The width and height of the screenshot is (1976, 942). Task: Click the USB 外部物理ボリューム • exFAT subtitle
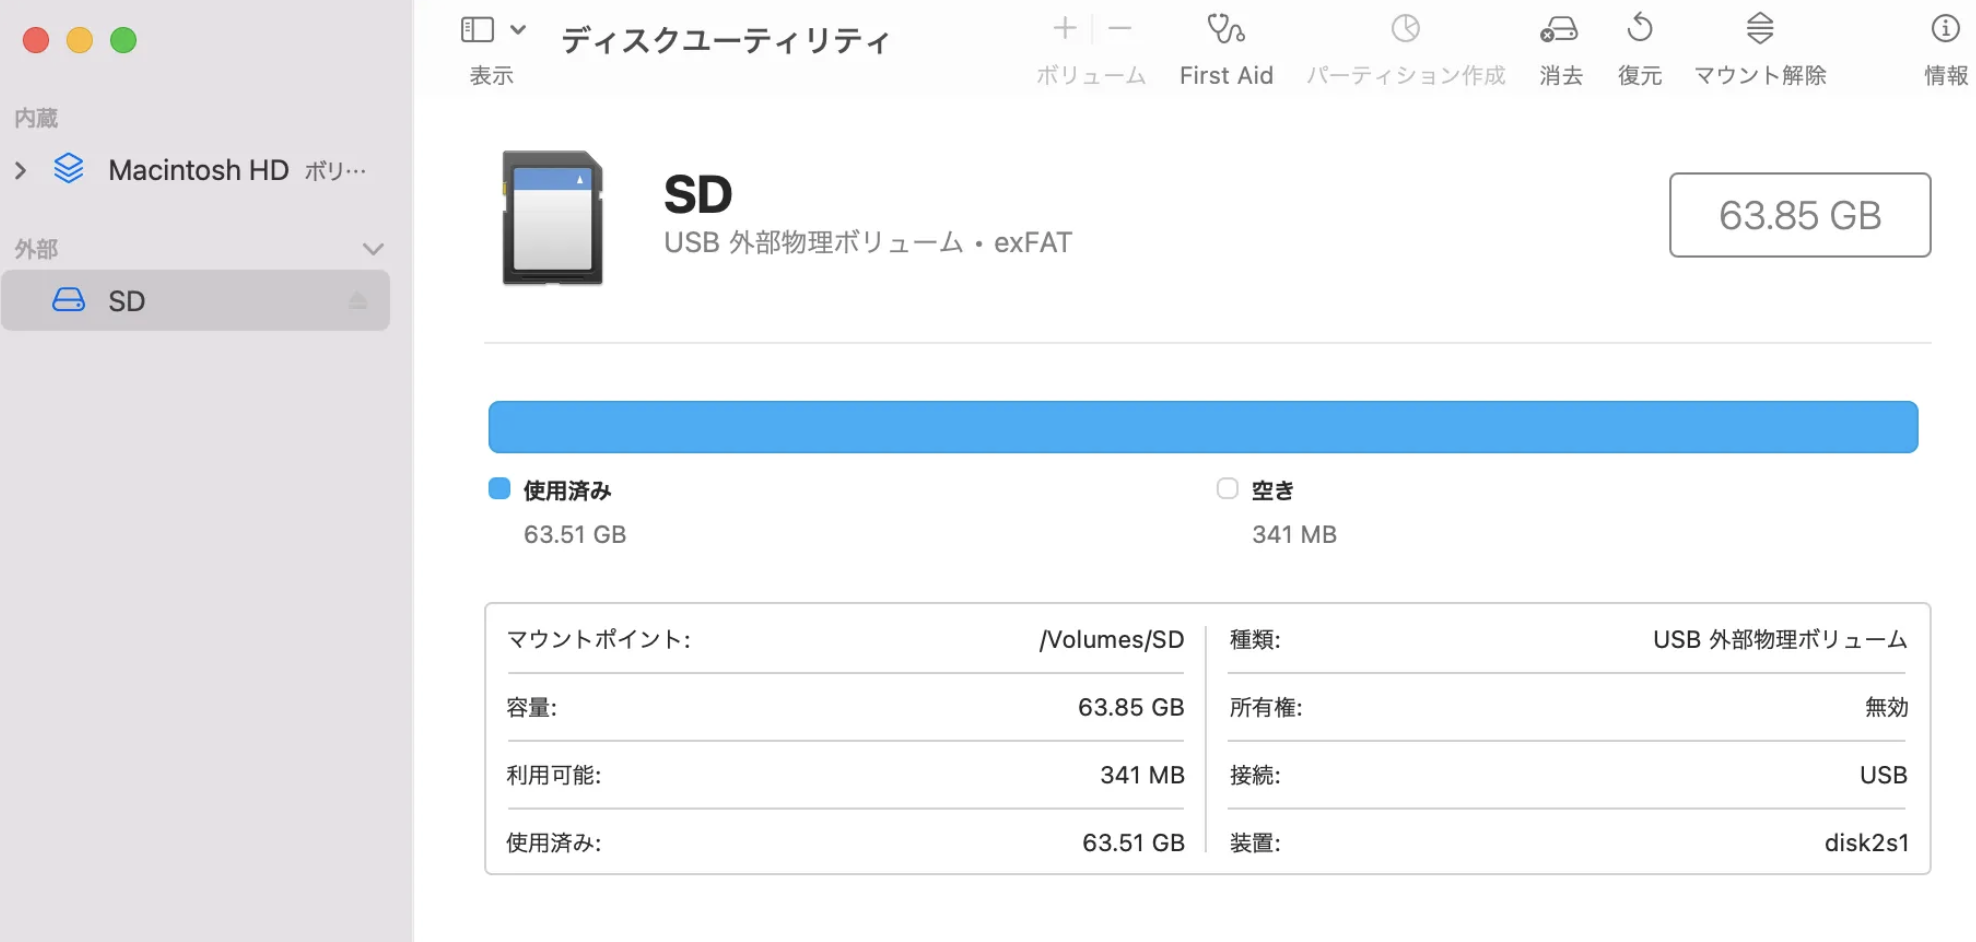[x=868, y=243]
